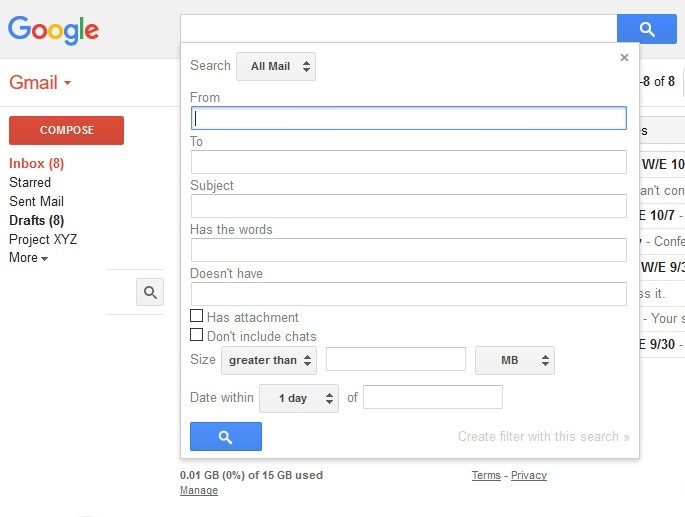Open the Terms link
The height and width of the screenshot is (517, 685).
click(x=486, y=475)
